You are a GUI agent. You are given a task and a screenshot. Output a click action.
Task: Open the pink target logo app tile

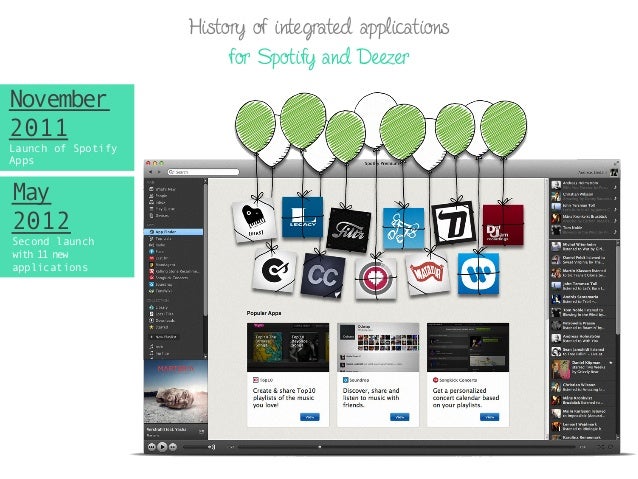(376, 278)
